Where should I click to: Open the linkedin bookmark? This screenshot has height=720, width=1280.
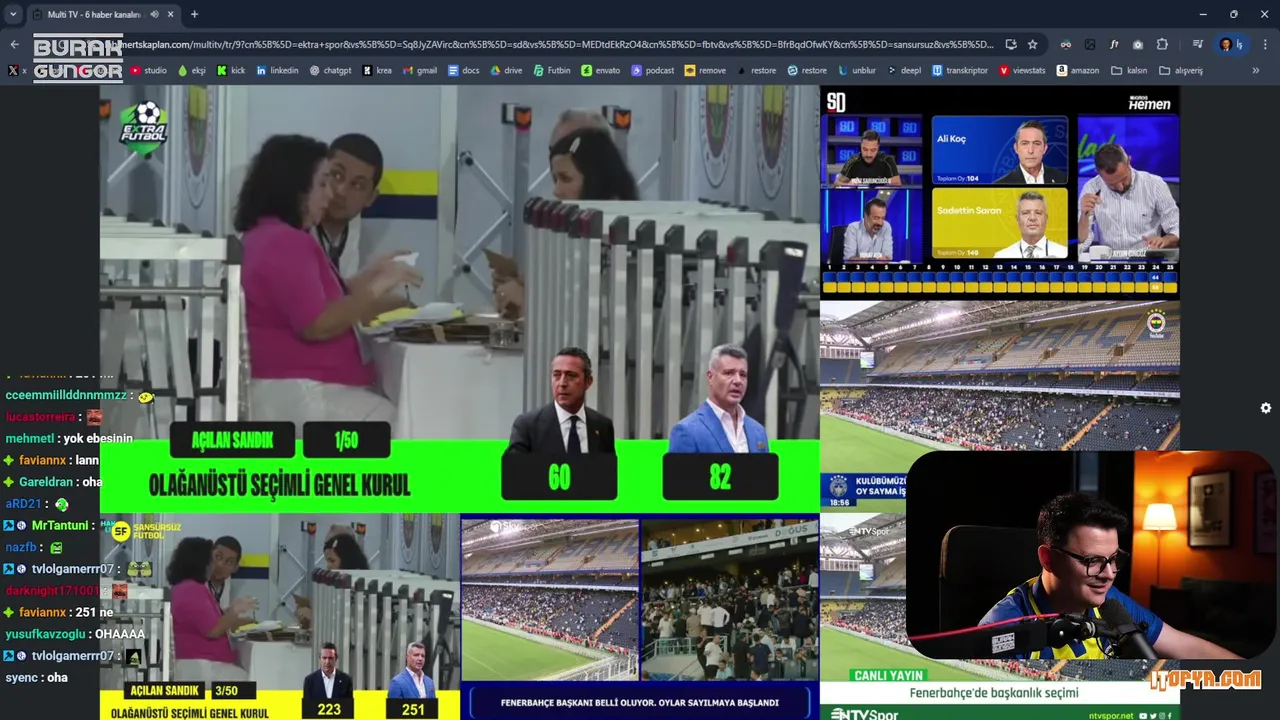tap(277, 71)
